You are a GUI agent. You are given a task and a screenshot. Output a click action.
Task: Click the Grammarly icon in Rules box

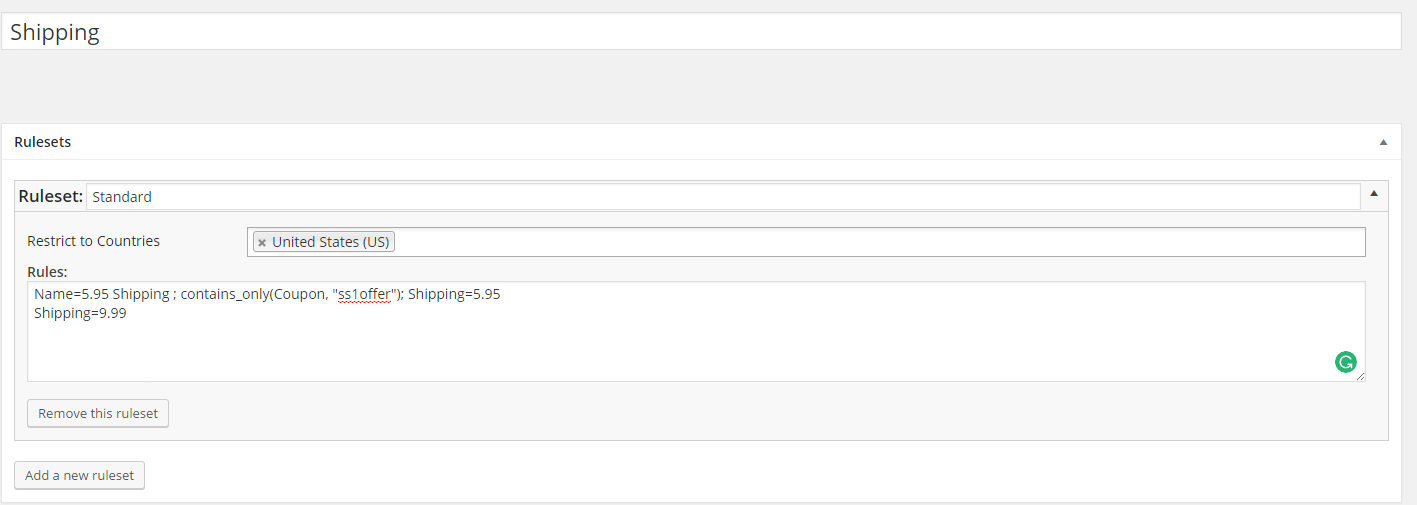1346,362
